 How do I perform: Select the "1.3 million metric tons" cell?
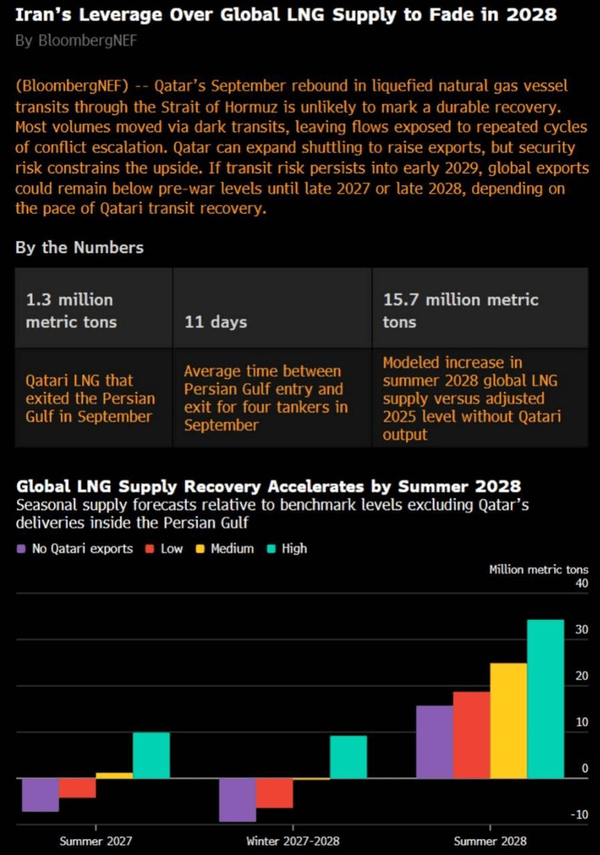tap(93, 308)
